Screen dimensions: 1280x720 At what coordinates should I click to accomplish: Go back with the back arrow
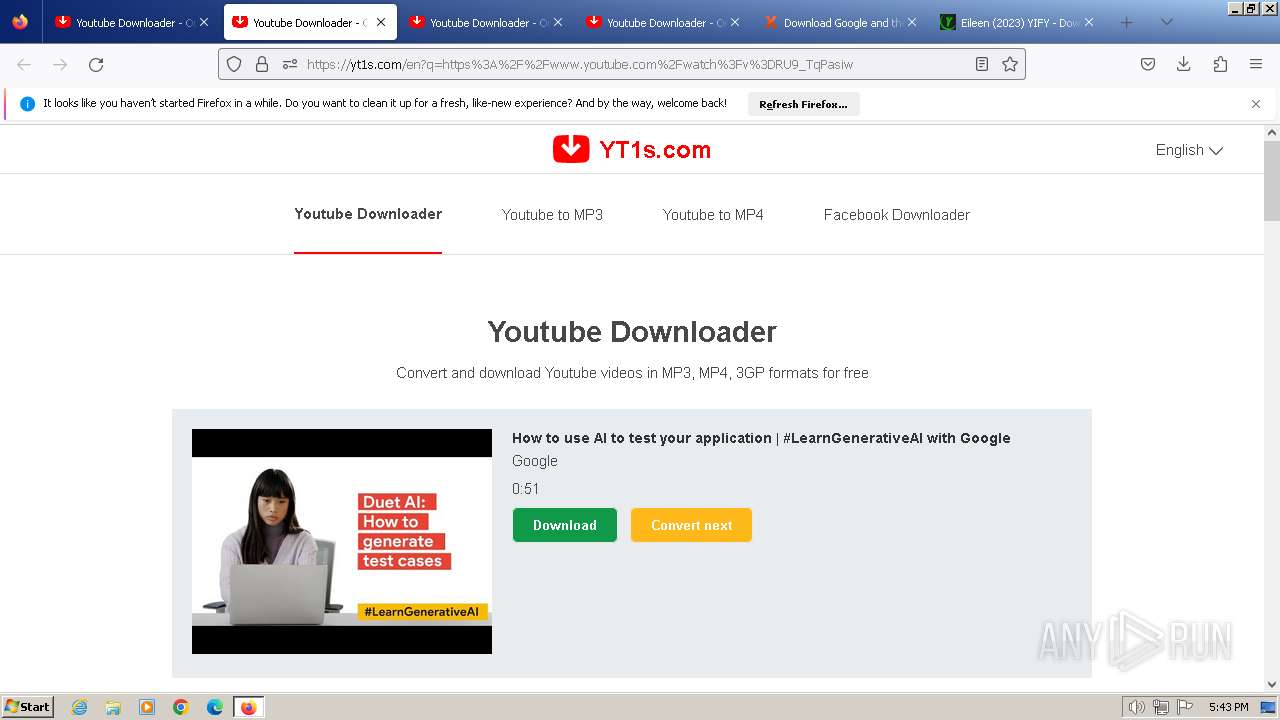(24, 64)
